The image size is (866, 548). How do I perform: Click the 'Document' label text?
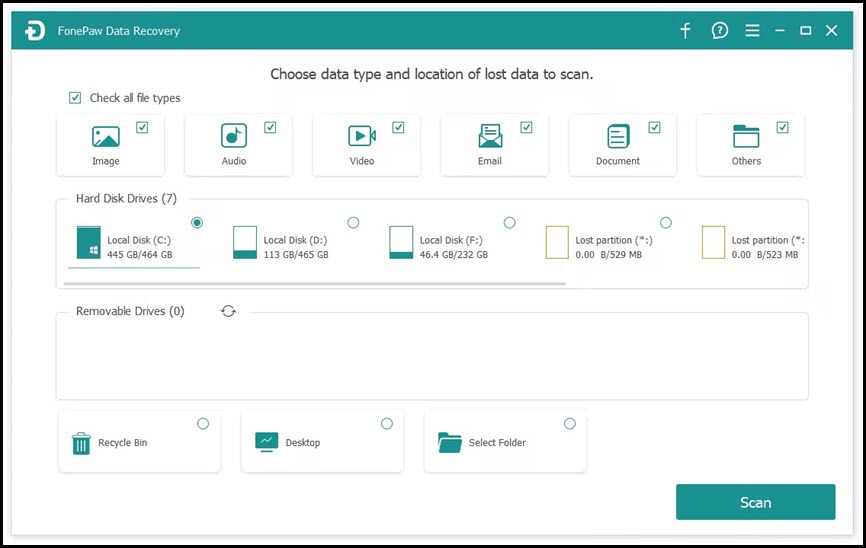tap(618, 161)
